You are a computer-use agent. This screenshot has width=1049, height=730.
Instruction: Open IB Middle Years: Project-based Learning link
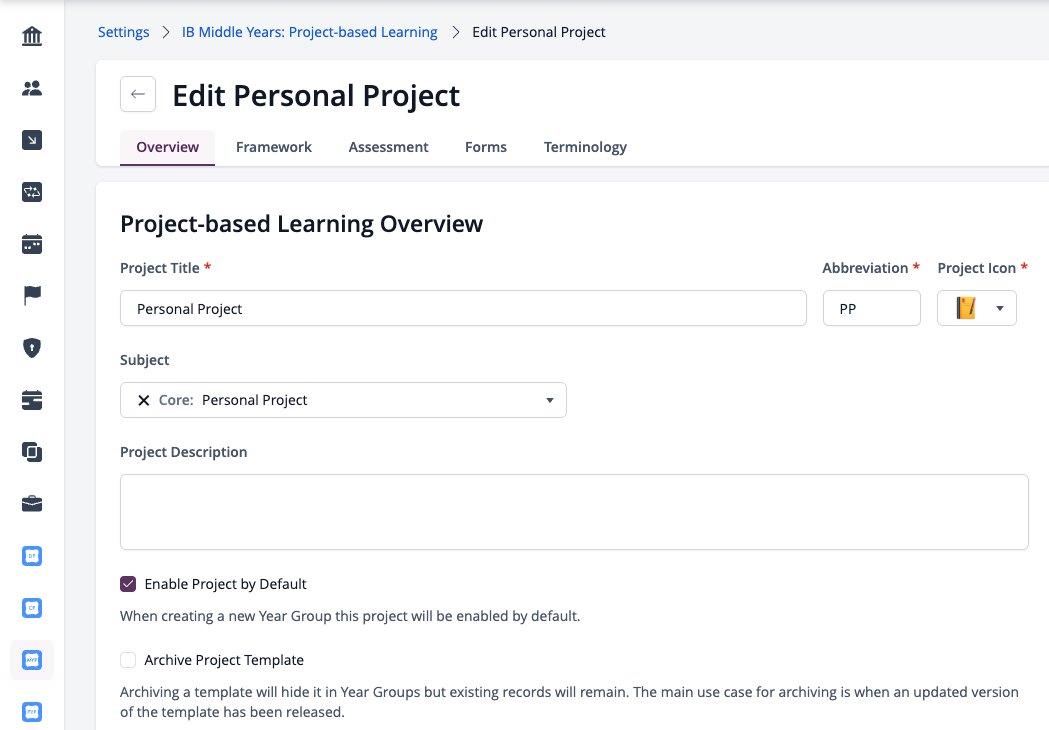point(310,32)
